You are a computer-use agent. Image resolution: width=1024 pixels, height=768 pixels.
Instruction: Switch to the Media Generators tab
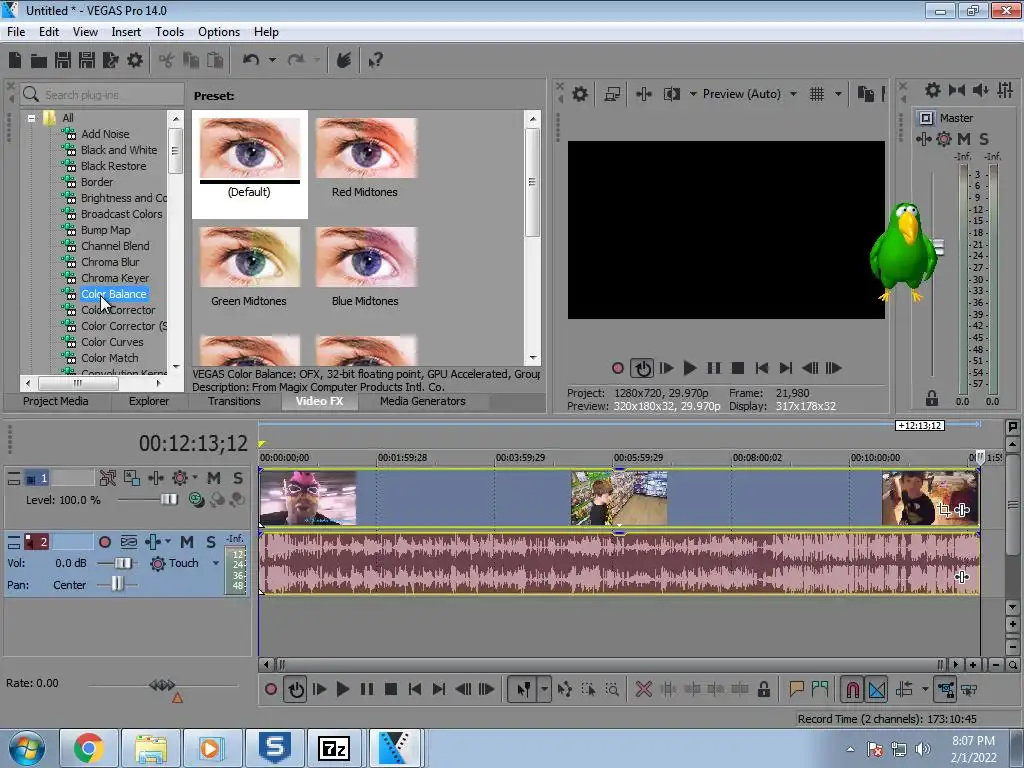(423, 402)
